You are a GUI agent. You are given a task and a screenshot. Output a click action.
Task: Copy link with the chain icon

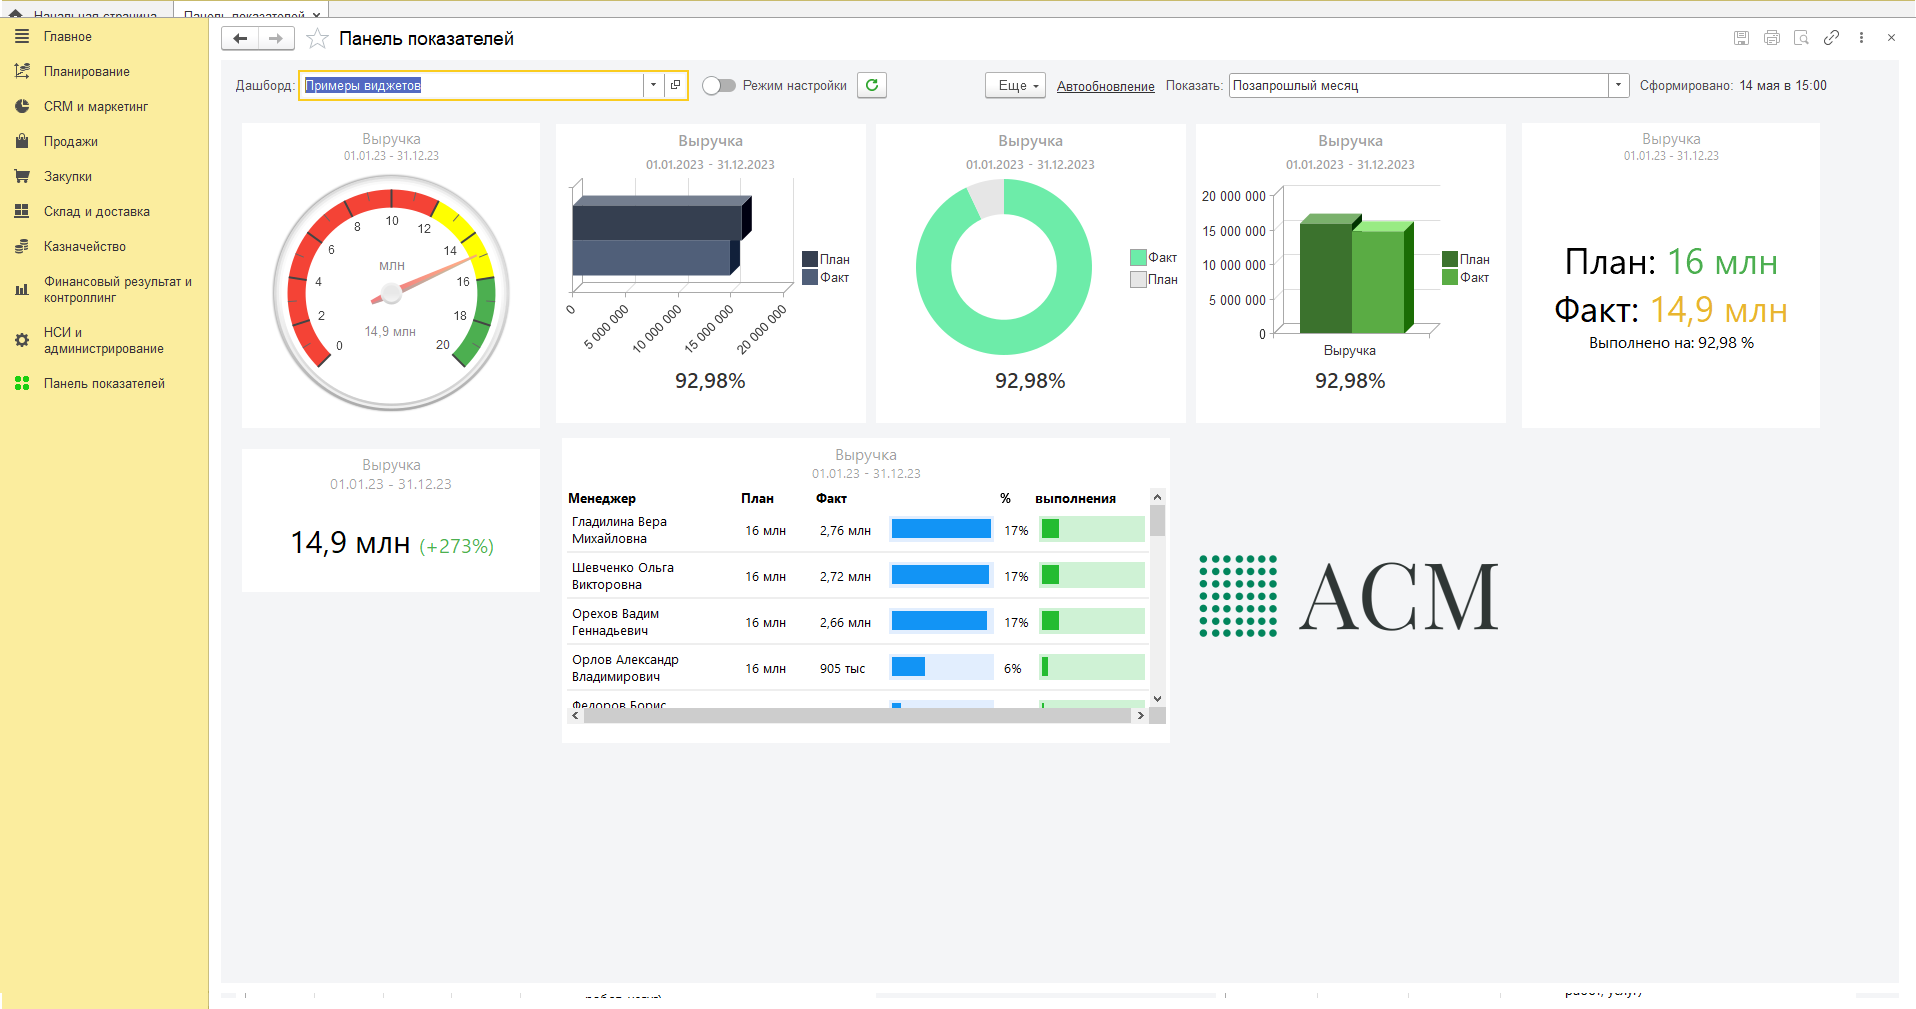tap(1831, 38)
